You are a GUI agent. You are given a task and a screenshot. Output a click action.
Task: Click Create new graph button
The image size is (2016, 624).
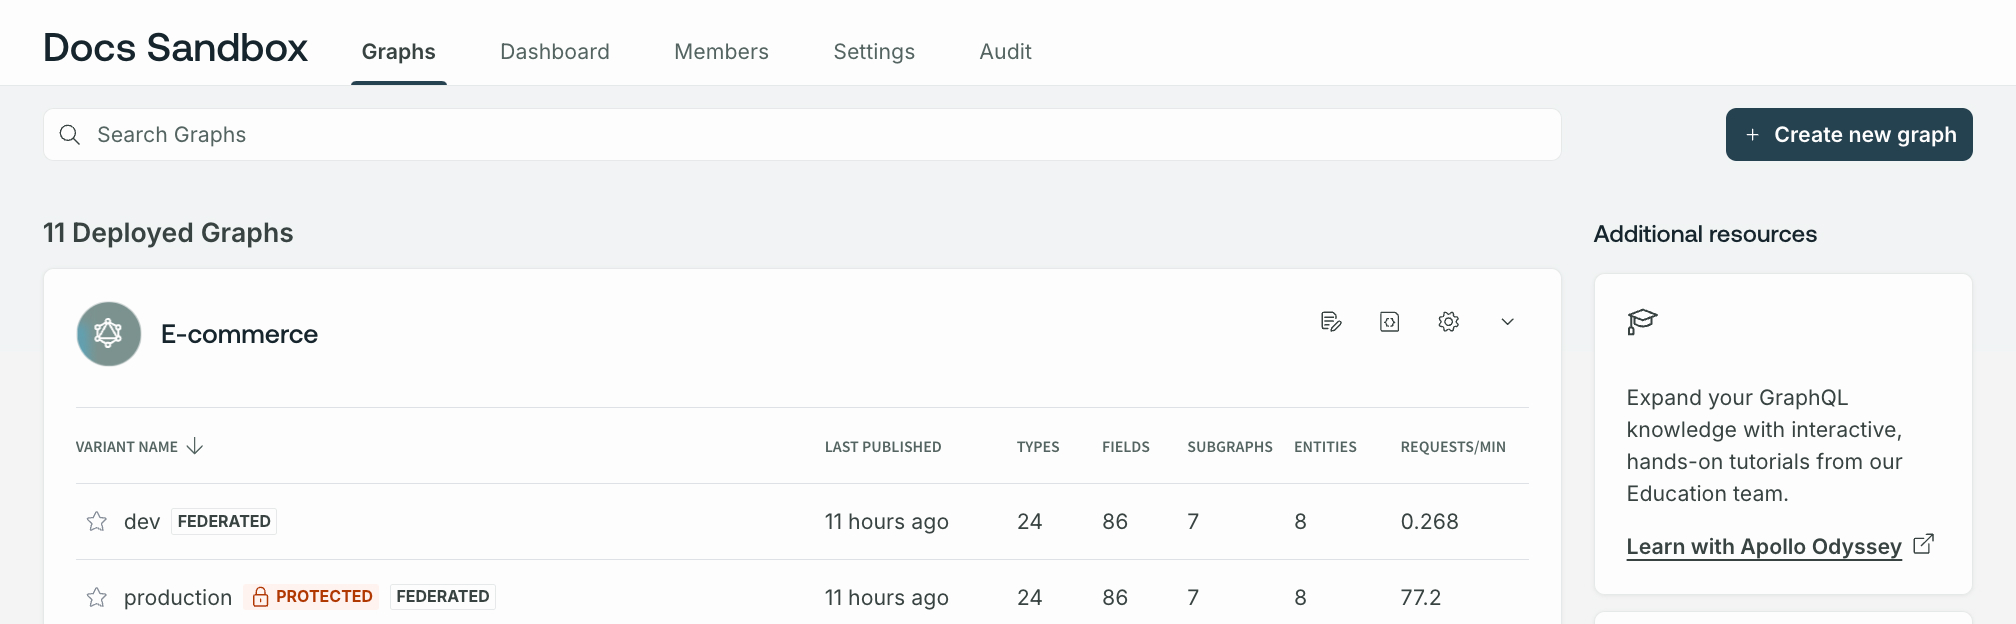click(1849, 134)
